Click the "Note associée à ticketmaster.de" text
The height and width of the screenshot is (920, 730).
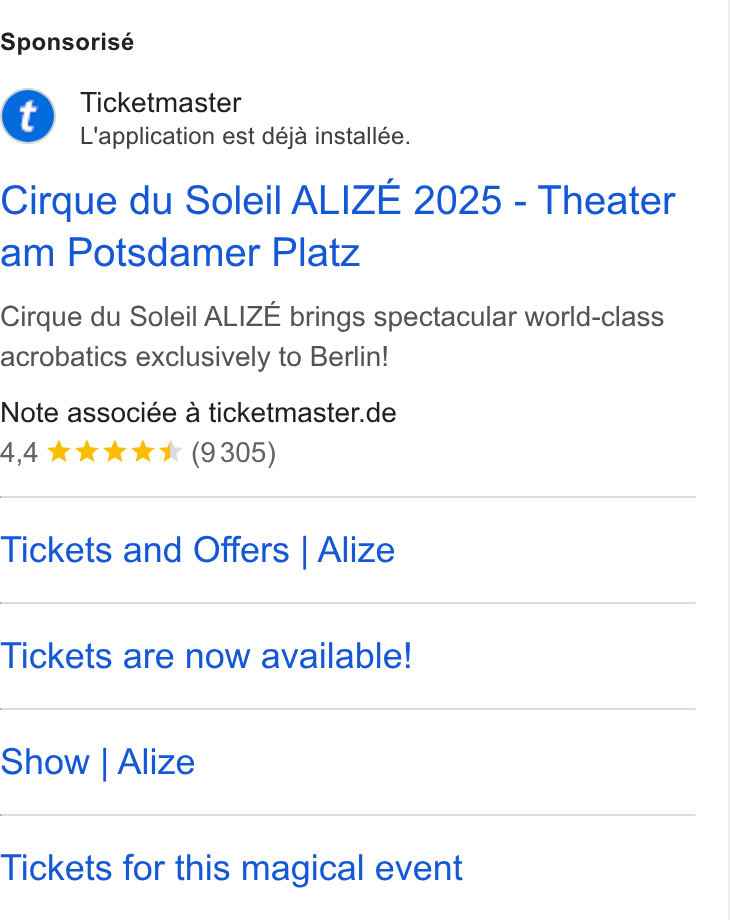pyautogui.click(x=198, y=412)
